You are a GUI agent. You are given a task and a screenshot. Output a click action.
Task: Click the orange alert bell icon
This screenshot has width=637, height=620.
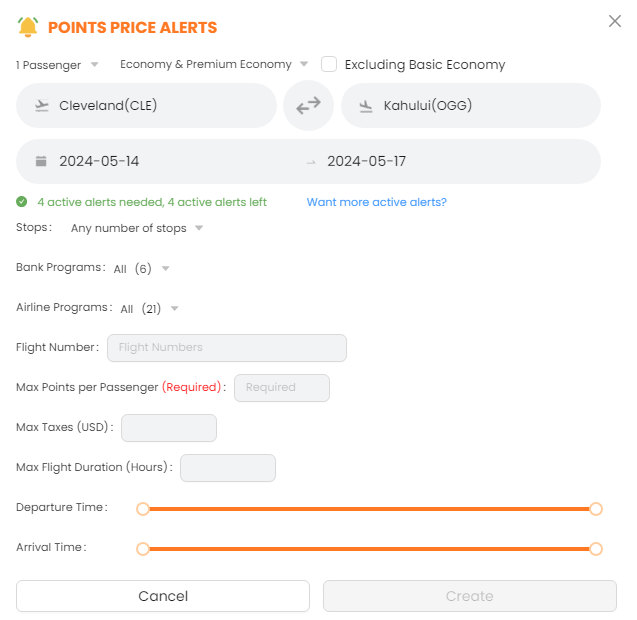[28, 27]
